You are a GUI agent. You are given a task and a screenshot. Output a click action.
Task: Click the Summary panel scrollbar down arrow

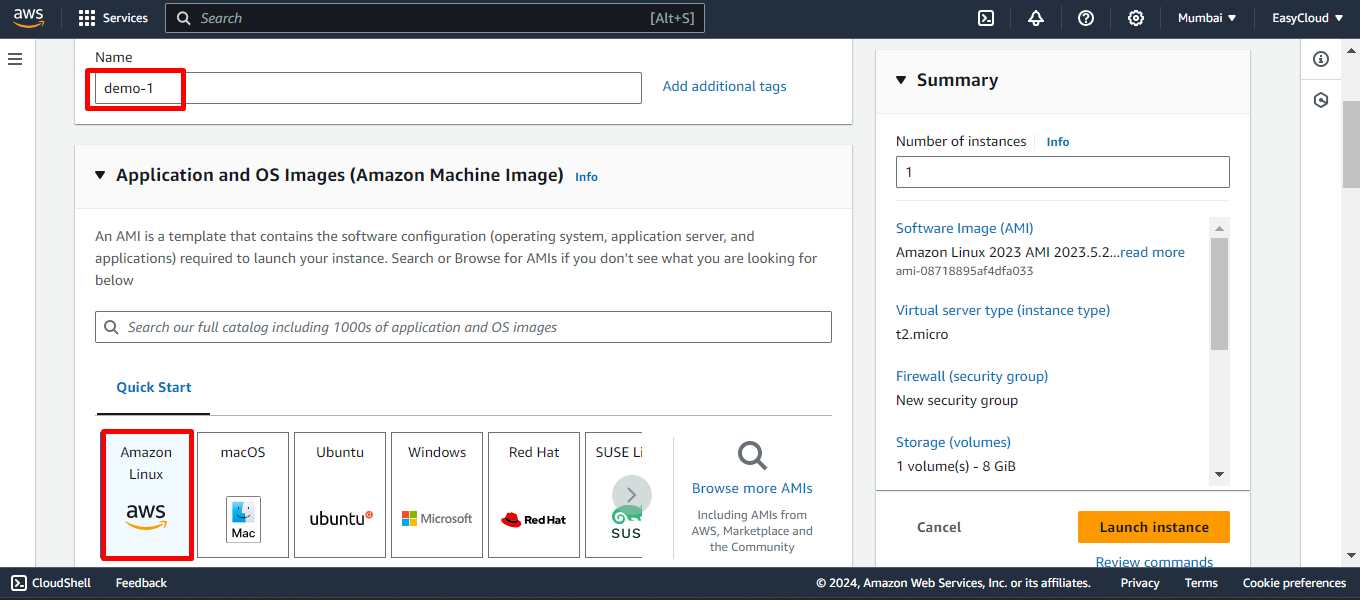click(1219, 474)
